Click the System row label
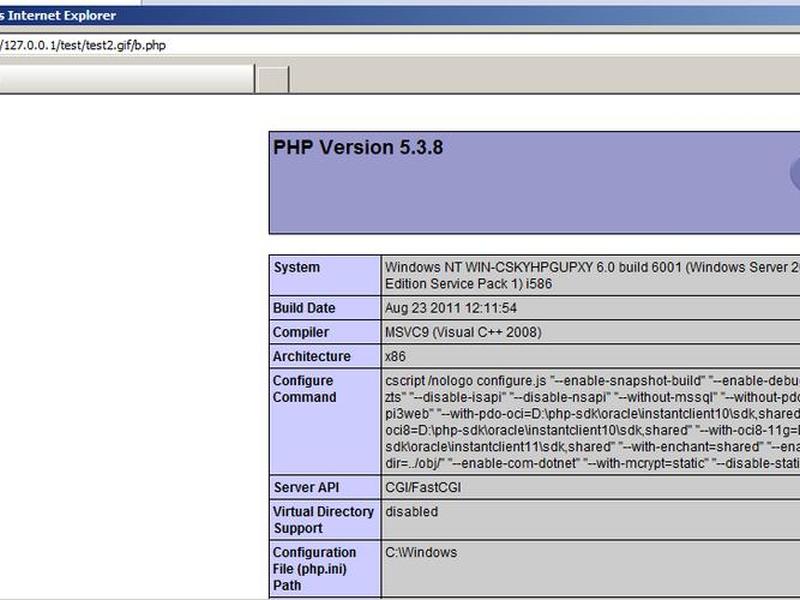This screenshot has width=800, height=600. (x=296, y=267)
